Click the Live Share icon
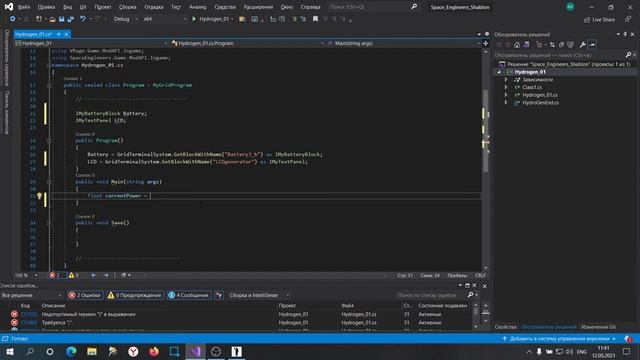 pyautogui.click(x=599, y=20)
